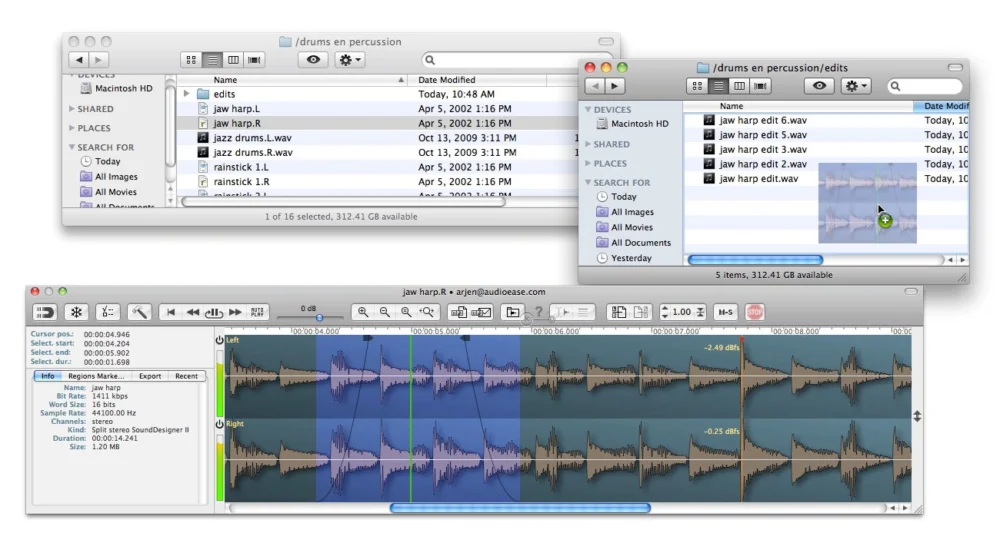Expand SHARED section in edits window sidebar
Image resolution: width=1000 pixels, height=546 pixels.
(588, 144)
